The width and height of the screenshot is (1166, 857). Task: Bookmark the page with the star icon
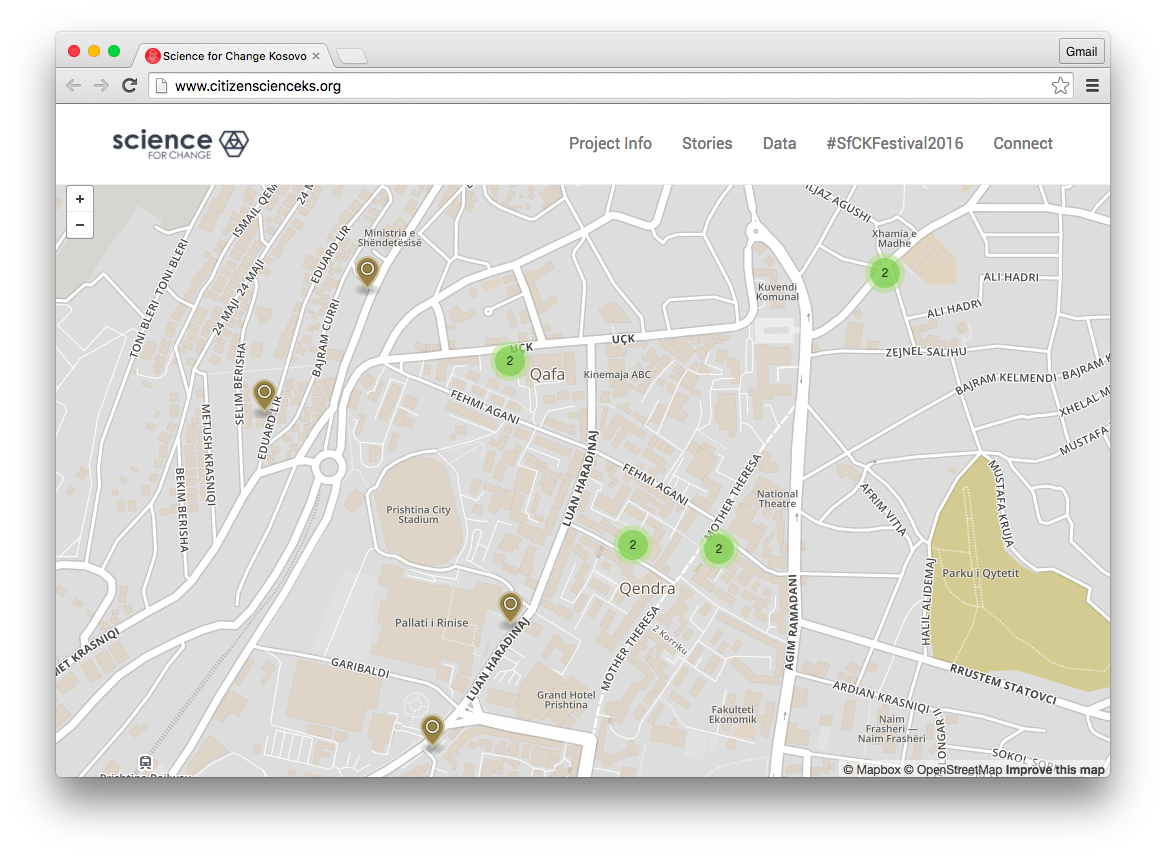[x=1060, y=86]
